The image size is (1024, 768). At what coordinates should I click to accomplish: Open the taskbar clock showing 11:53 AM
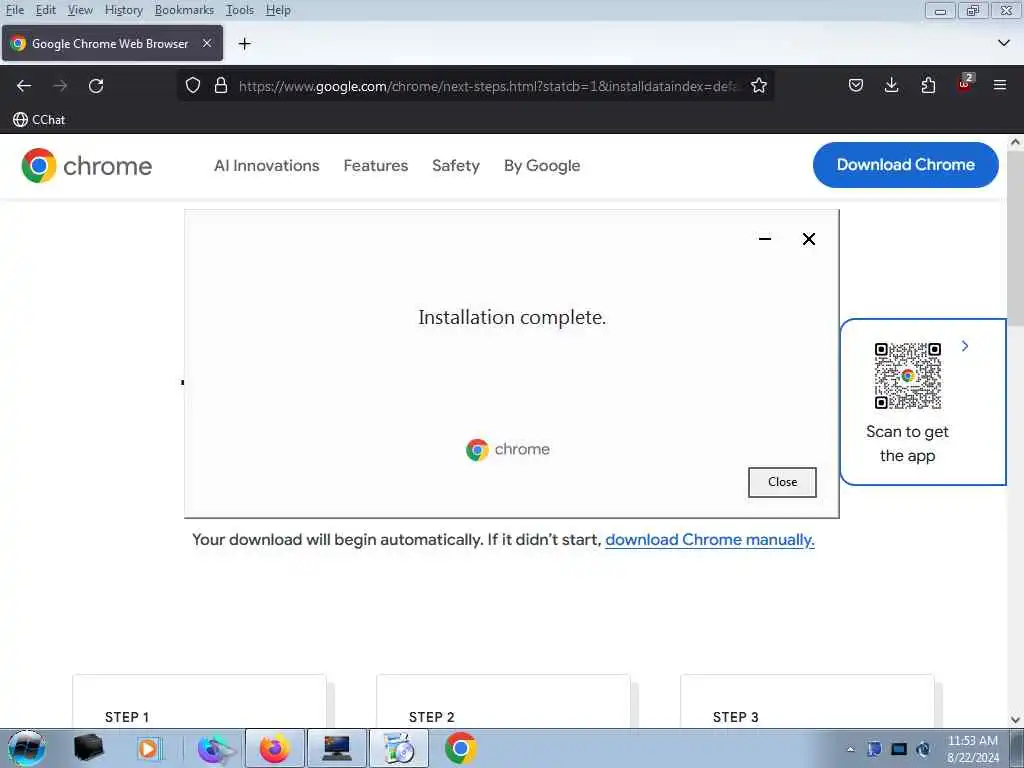click(x=972, y=749)
